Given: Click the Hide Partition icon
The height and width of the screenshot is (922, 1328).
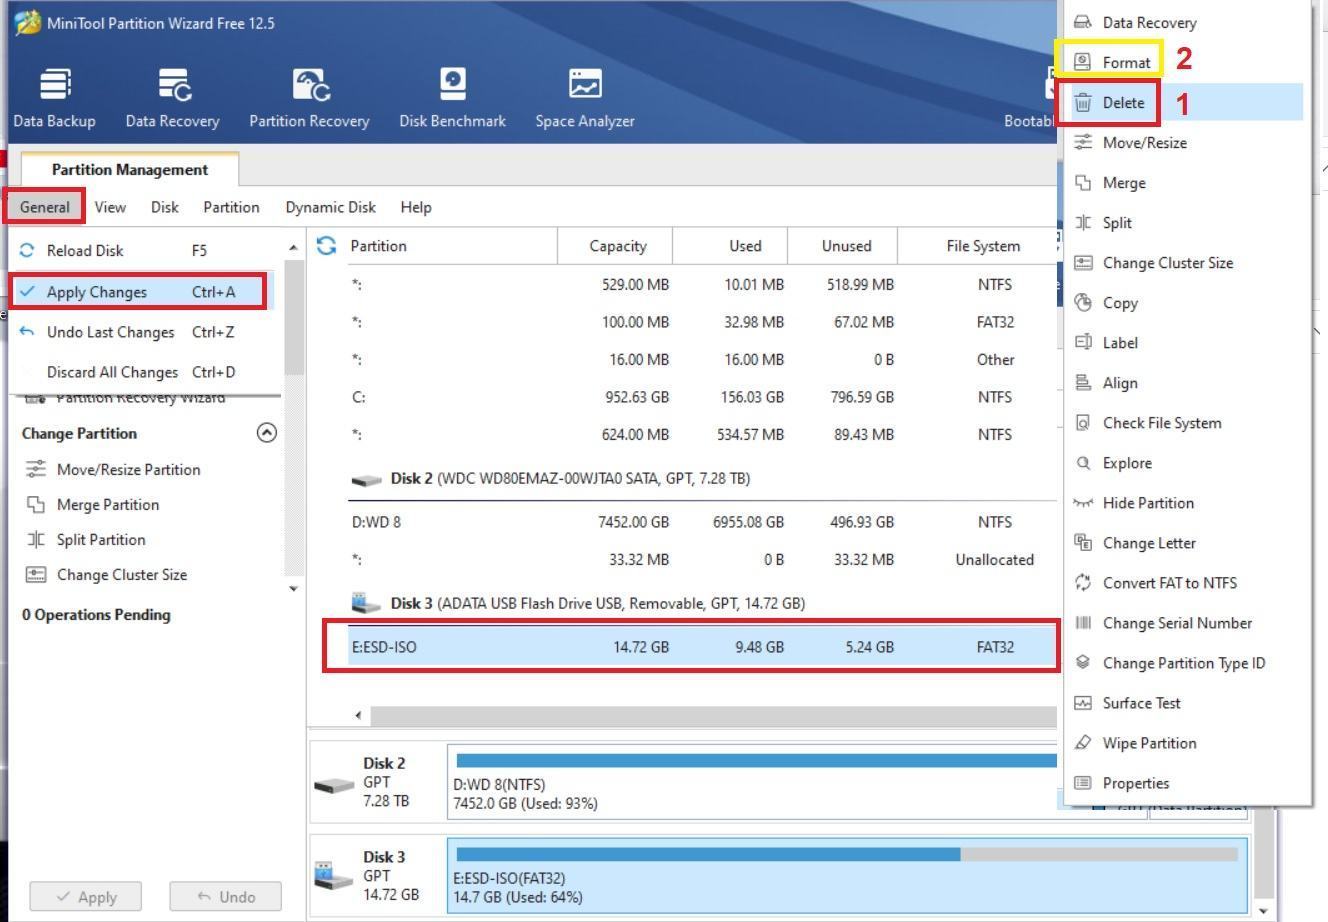Looking at the screenshot, I should [x=1083, y=502].
